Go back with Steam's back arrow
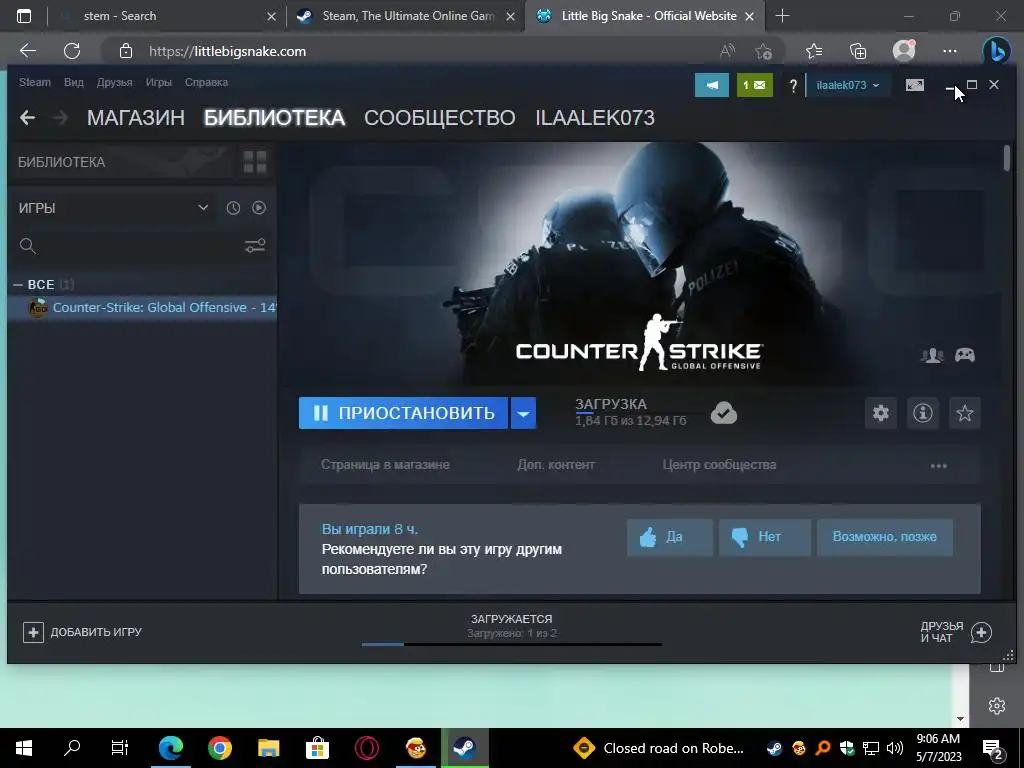1024x768 pixels. (x=27, y=118)
